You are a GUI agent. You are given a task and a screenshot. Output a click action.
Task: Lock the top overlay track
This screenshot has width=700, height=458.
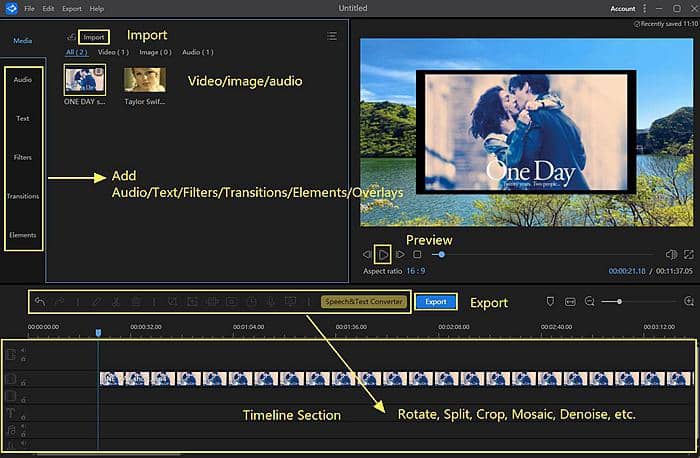[x=23, y=358]
